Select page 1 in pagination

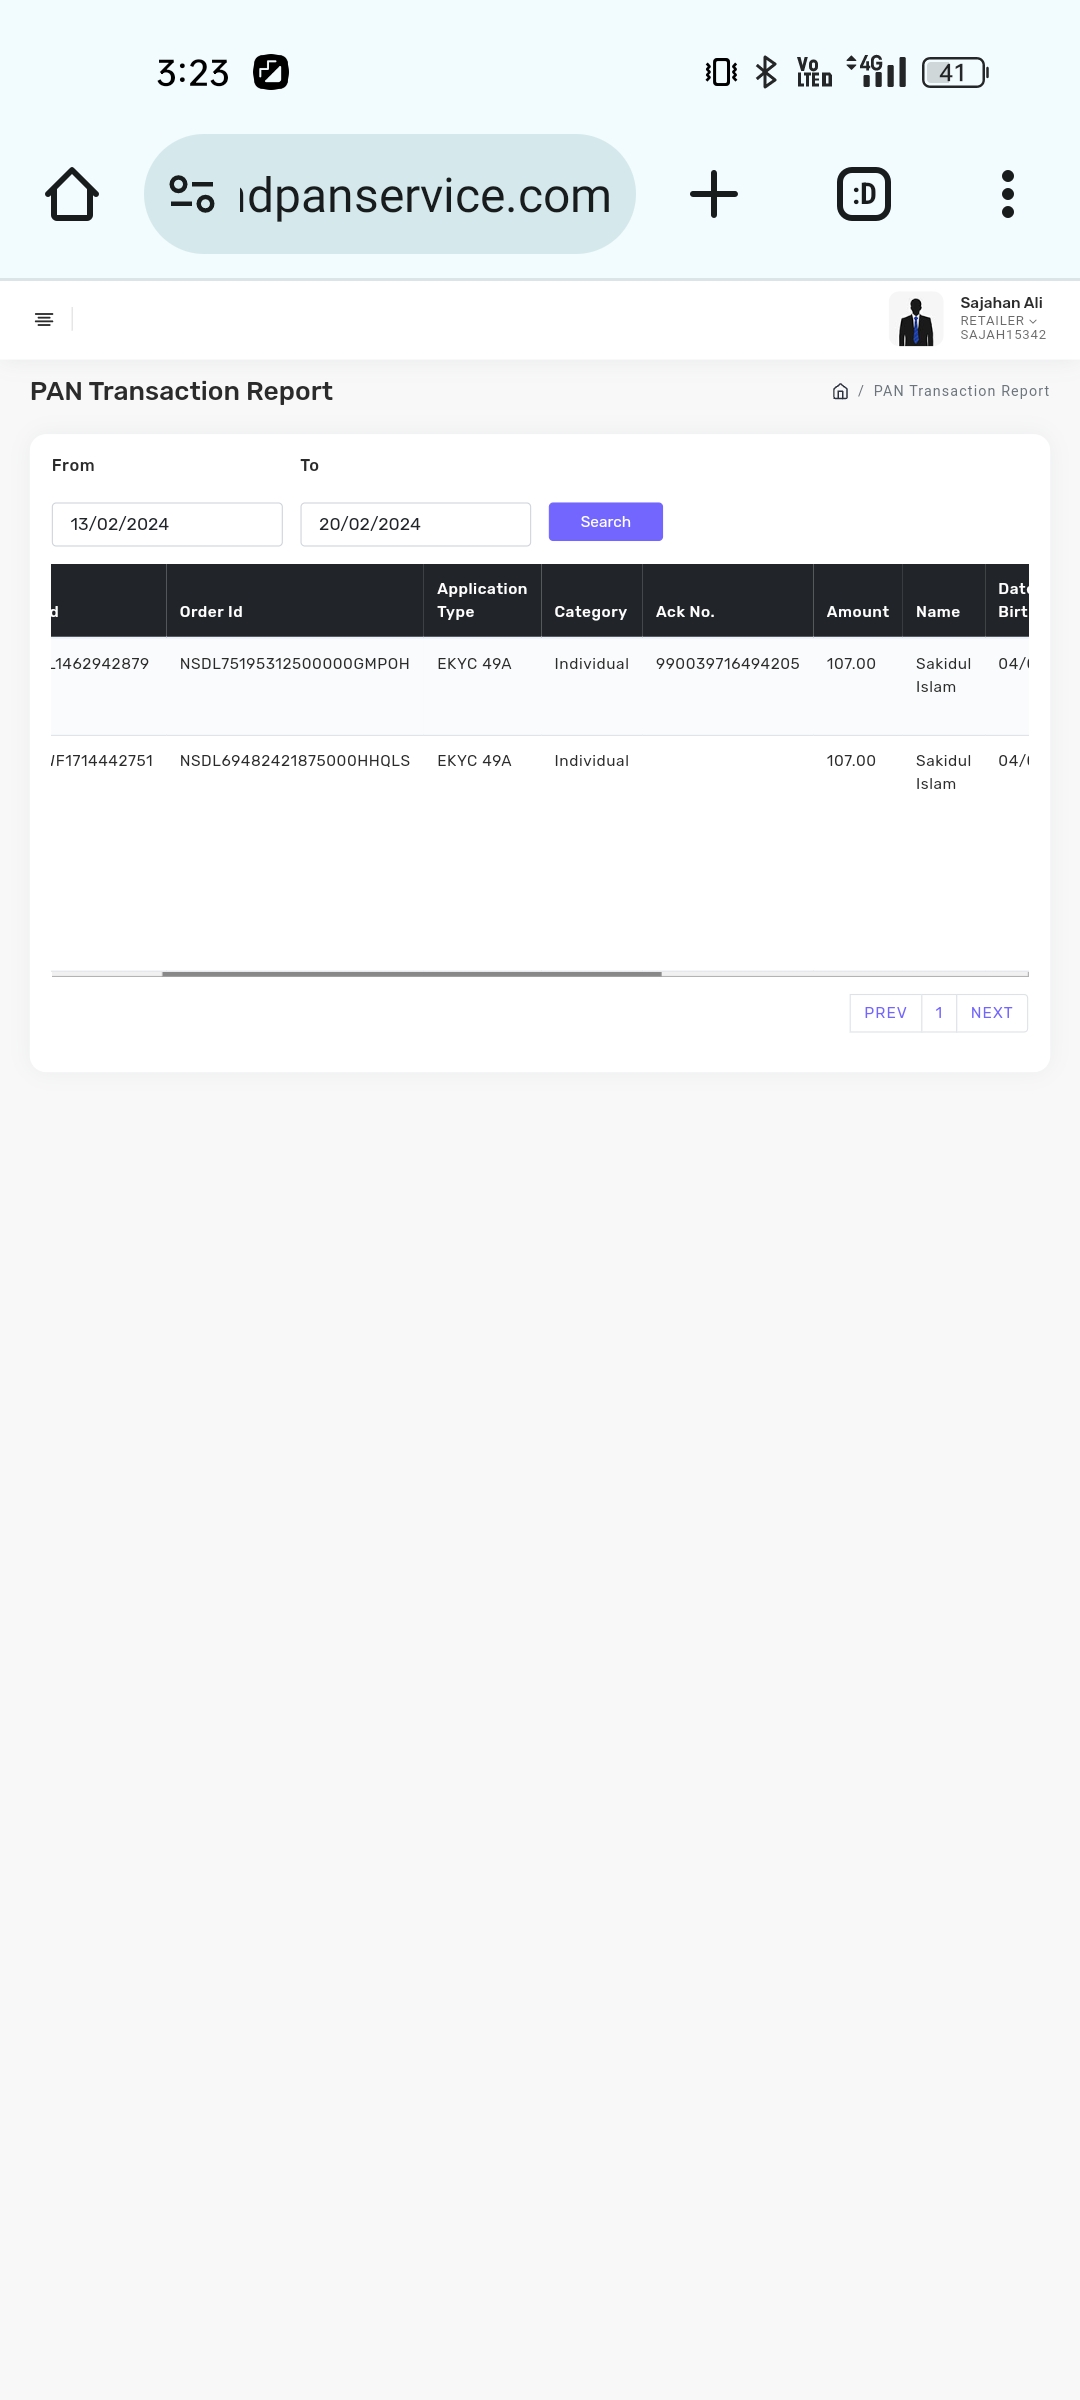[x=939, y=1013]
